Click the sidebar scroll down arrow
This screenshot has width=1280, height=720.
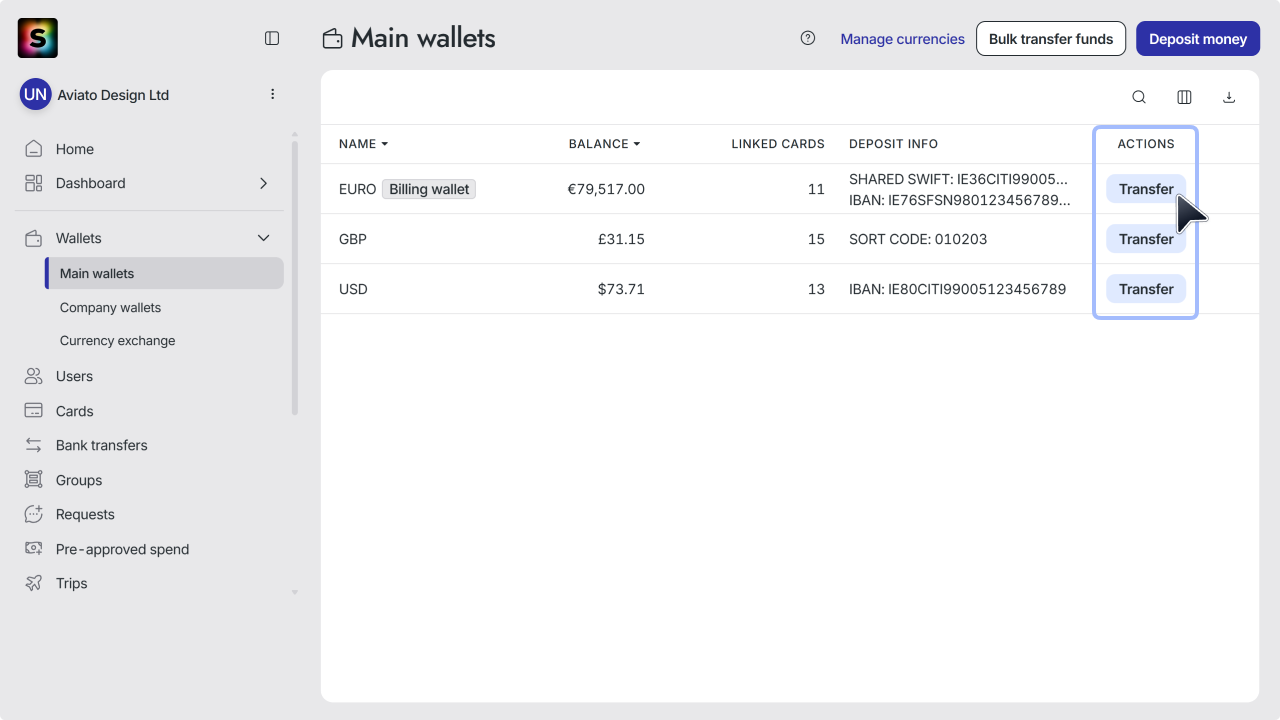pyautogui.click(x=294, y=592)
